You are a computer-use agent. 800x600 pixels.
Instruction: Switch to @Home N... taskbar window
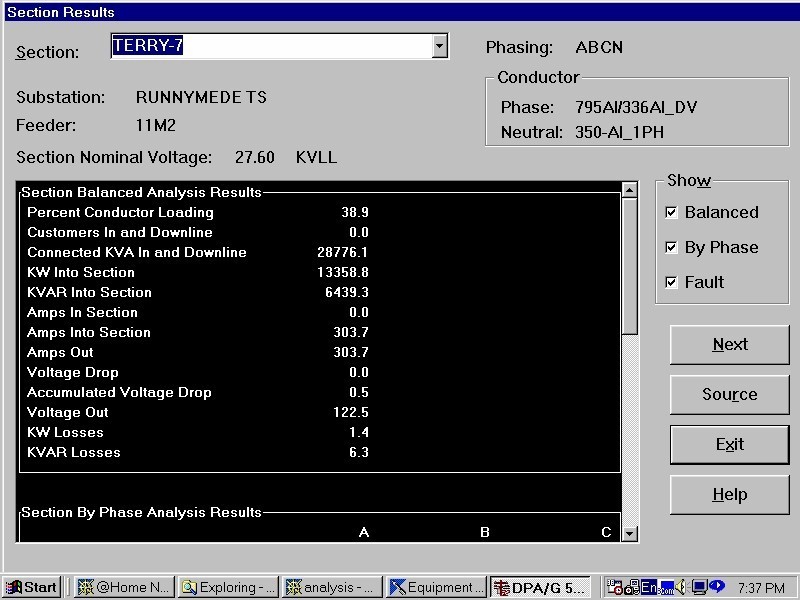pyautogui.click(x=124, y=587)
